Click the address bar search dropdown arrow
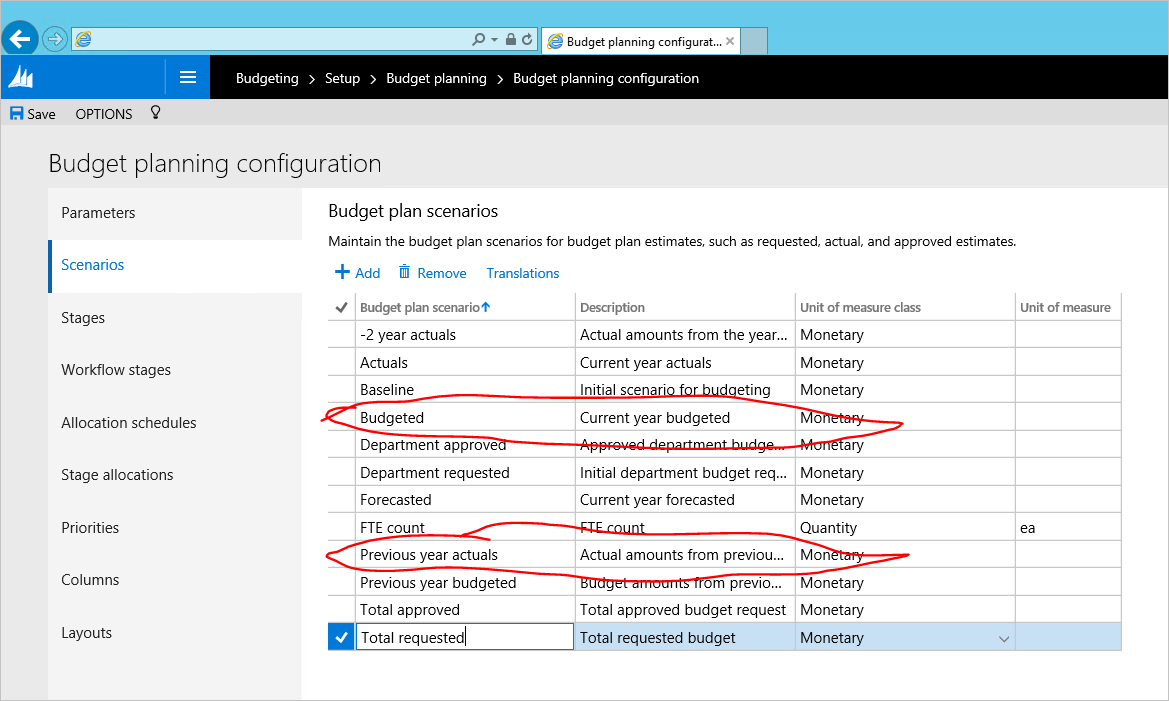This screenshot has height=701, width=1169. [494, 40]
